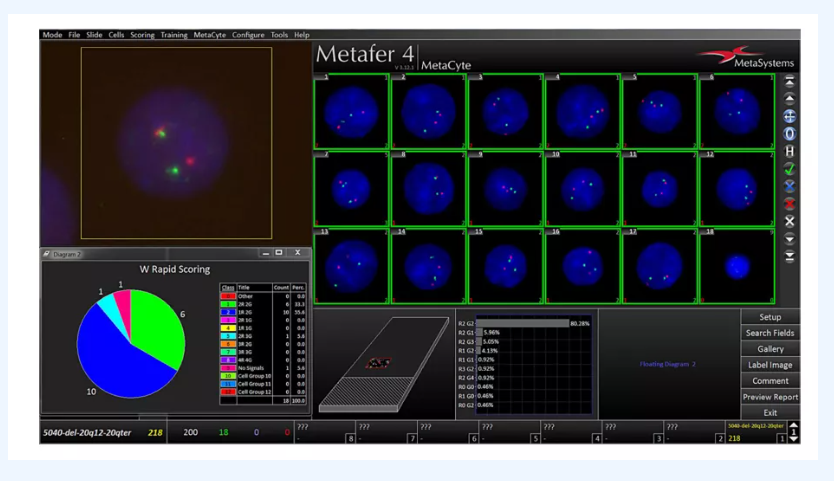
Task: Open the Training menu
Action: pos(174,35)
